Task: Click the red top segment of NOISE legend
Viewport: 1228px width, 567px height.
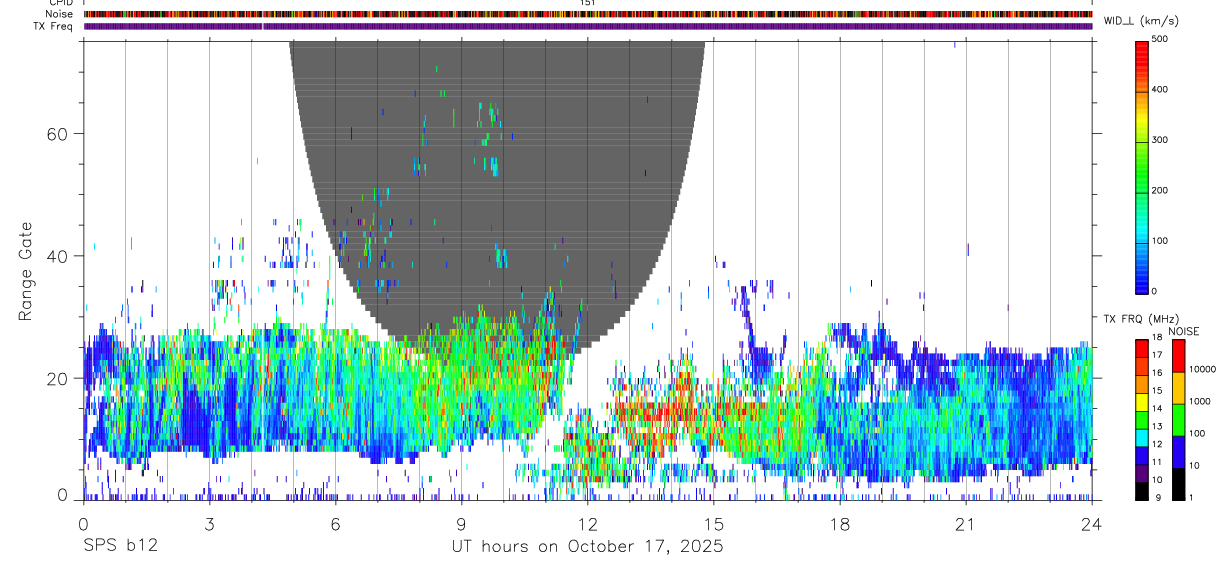Action: pyautogui.click(x=1178, y=356)
